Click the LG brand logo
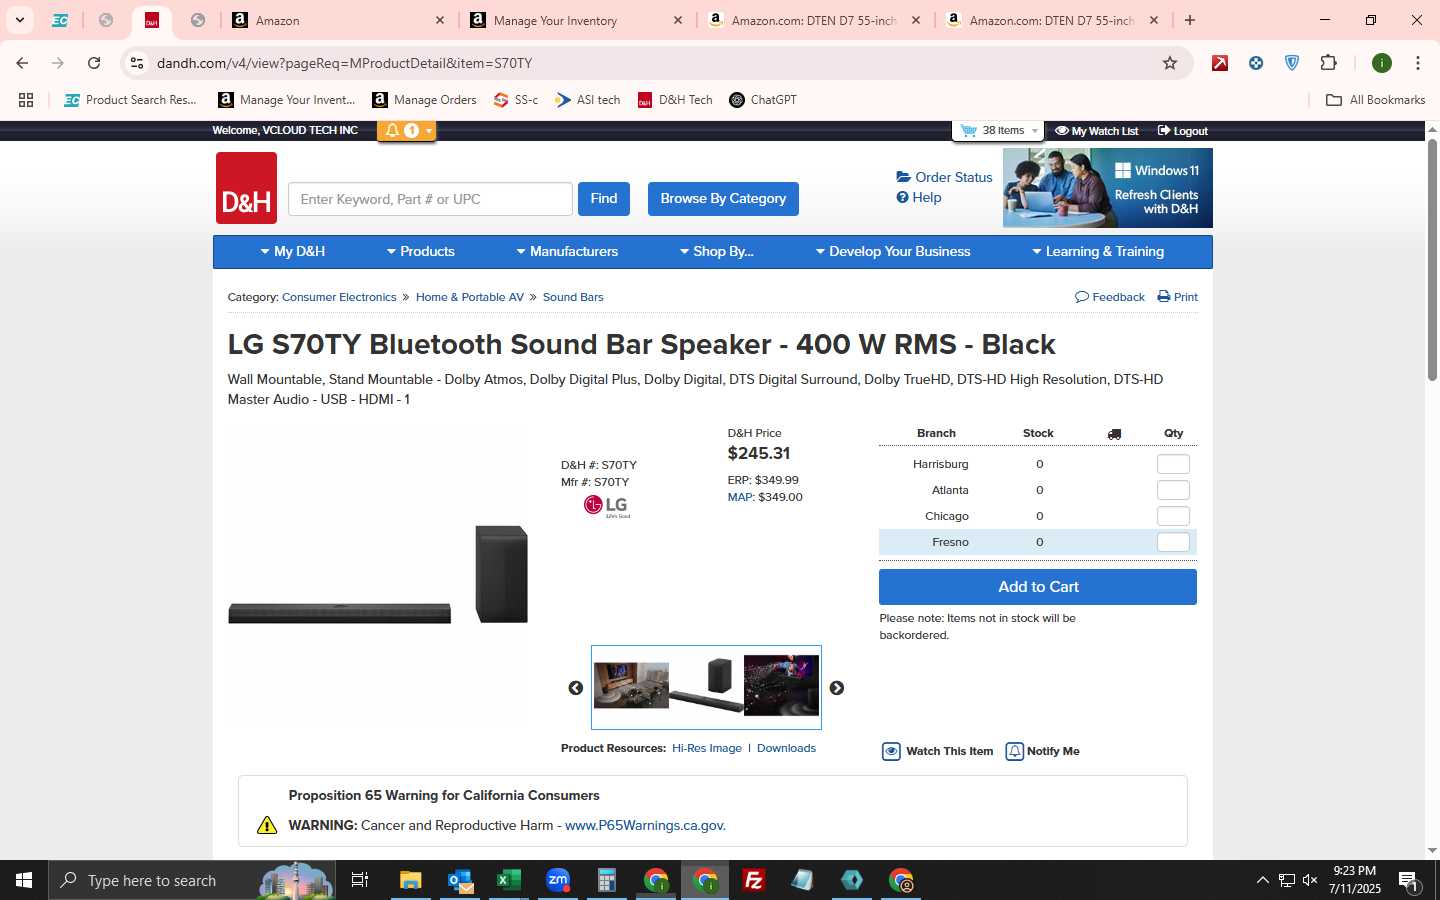Image resolution: width=1440 pixels, height=900 pixels. [607, 506]
